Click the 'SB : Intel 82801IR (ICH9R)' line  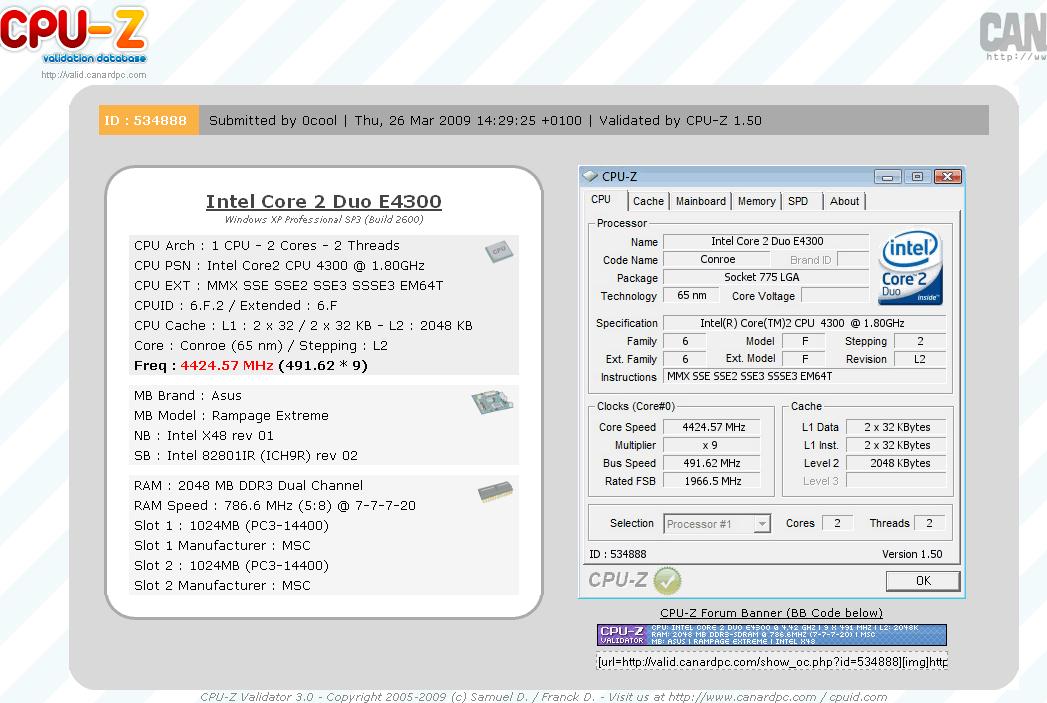pyautogui.click(x=246, y=455)
